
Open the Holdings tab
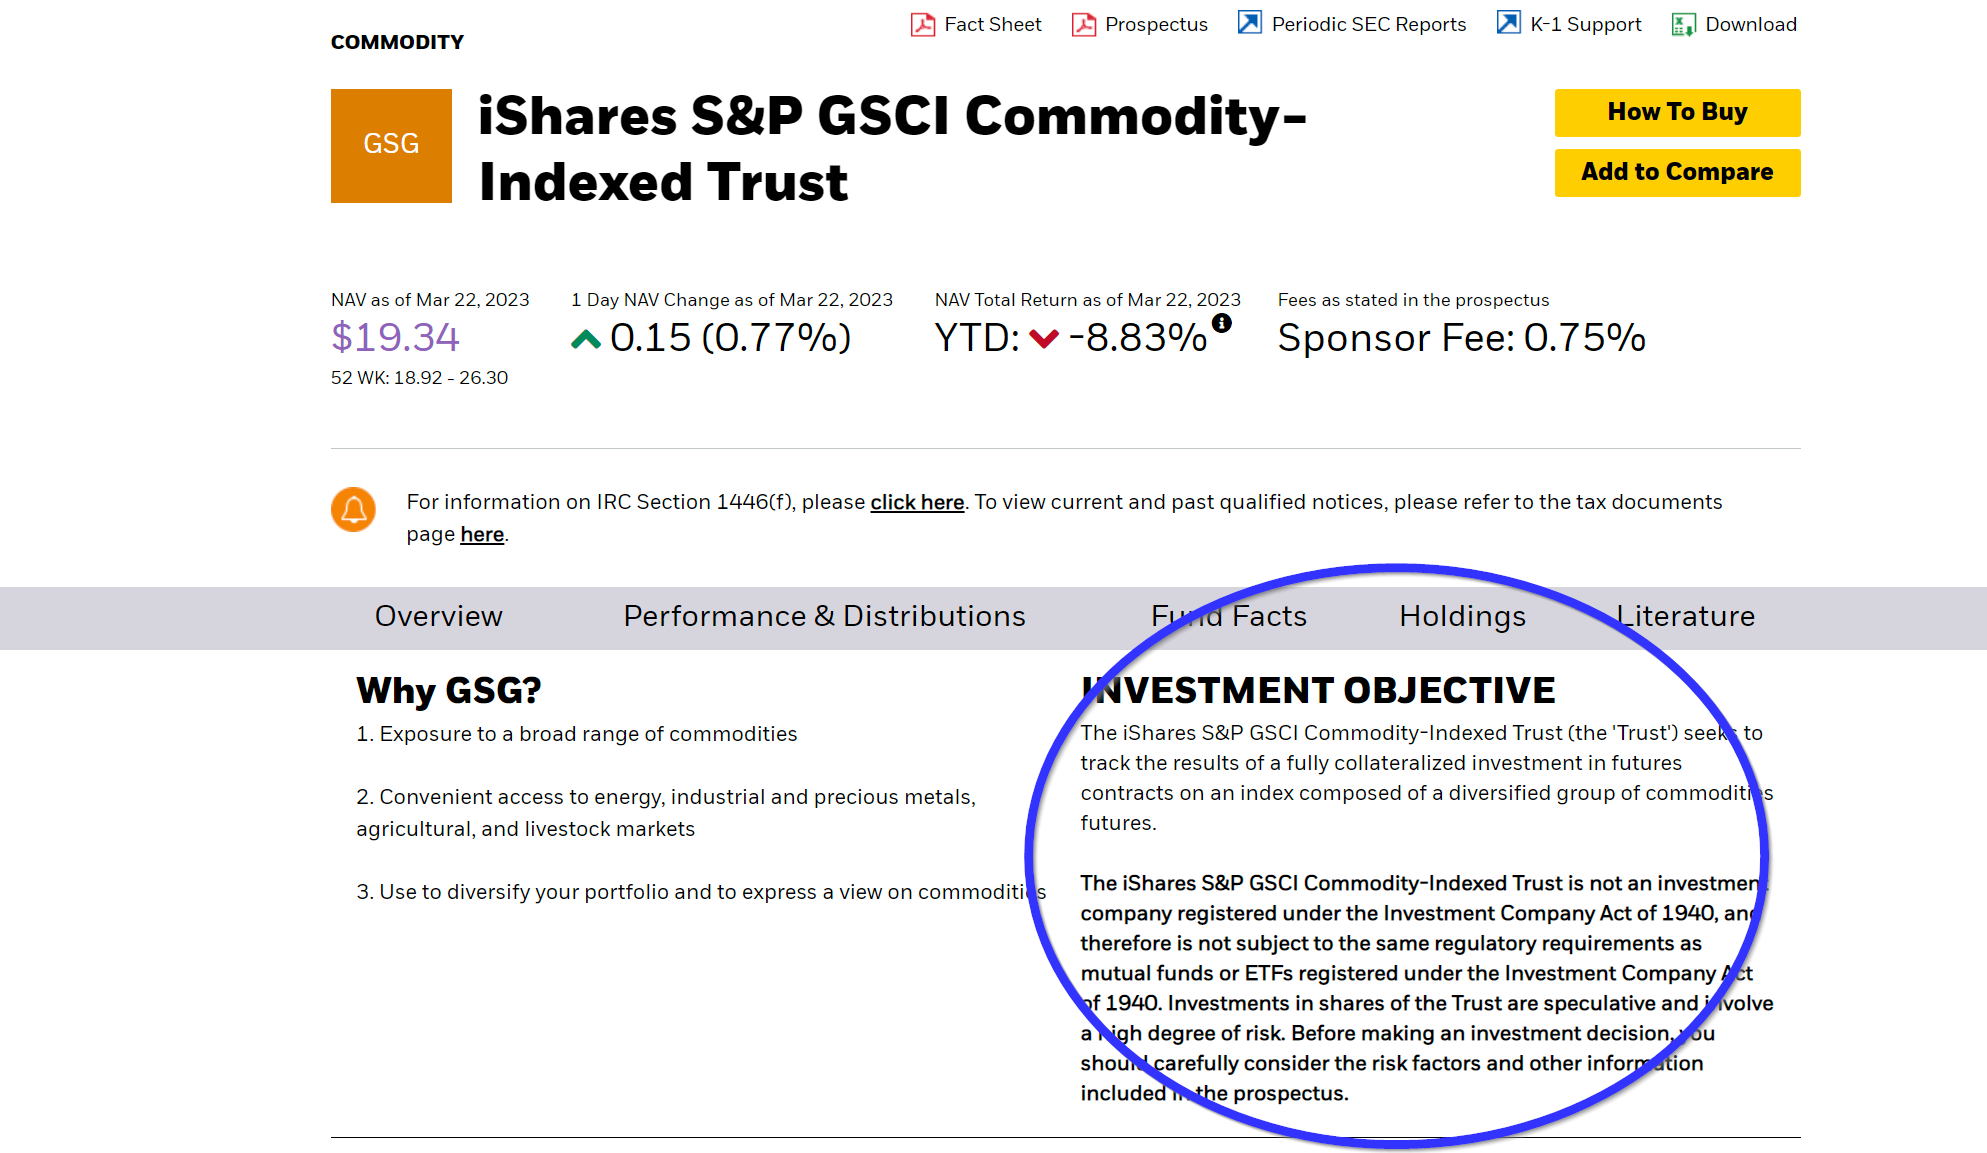[x=1462, y=616]
